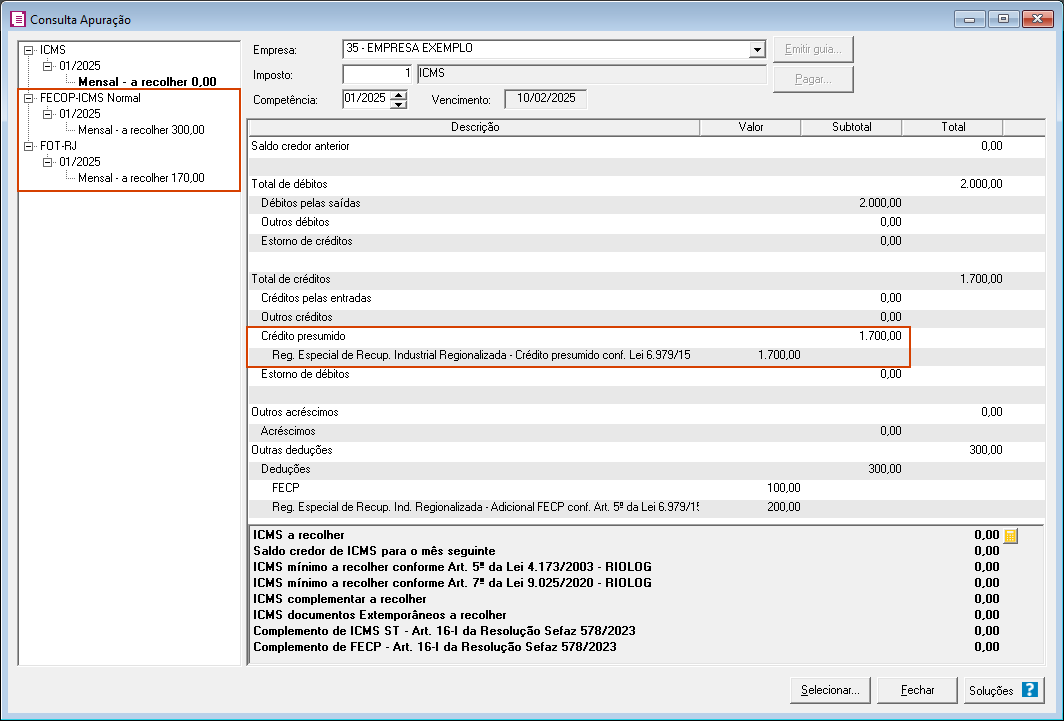
Task: Select the Crédito presumido row
Action: click(647, 336)
